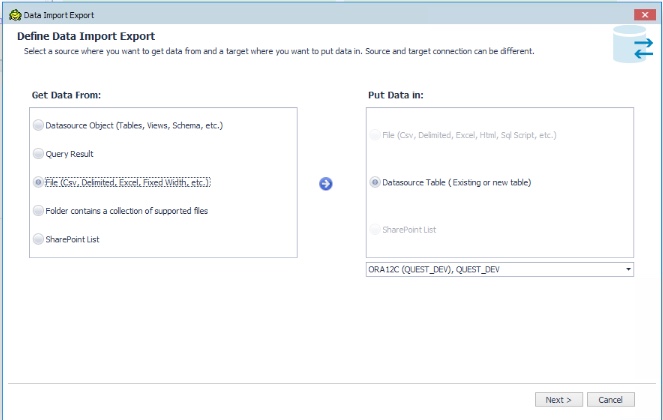Choose Query Result as the data source

tap(38, 154)
